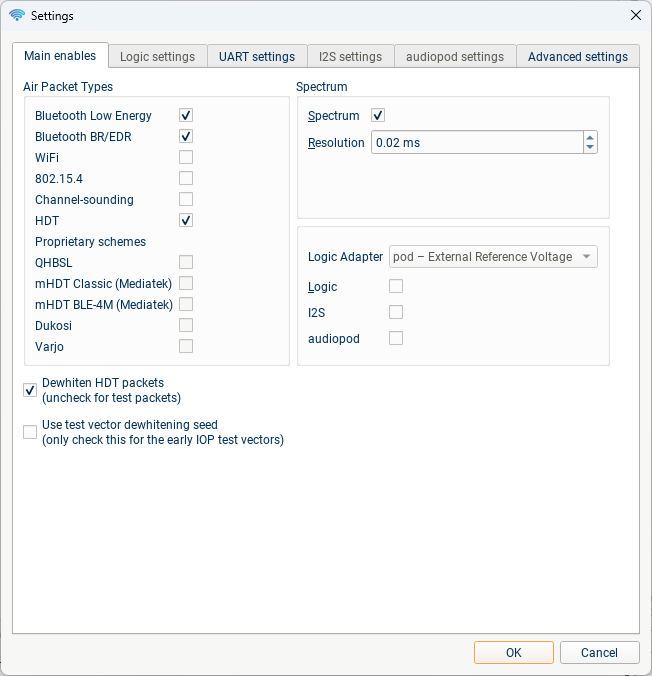Switch to the Logic settings tab

(x=157, y=57)
